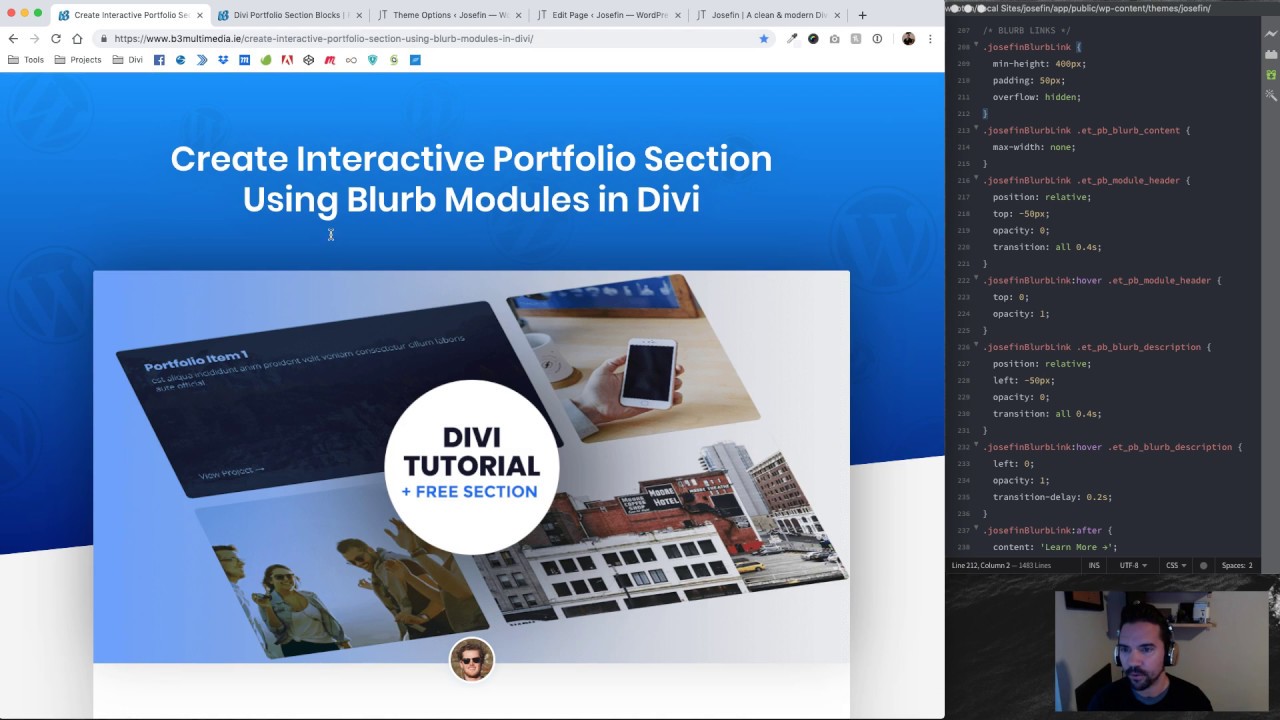Click the author avatar below the featured image

[x=472, y=660]
